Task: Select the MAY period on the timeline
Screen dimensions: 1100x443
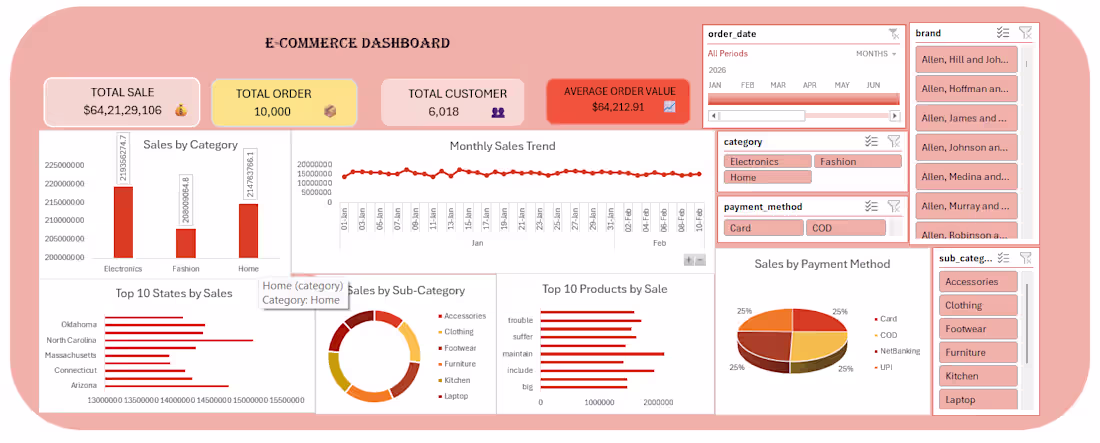Action: 842,85
